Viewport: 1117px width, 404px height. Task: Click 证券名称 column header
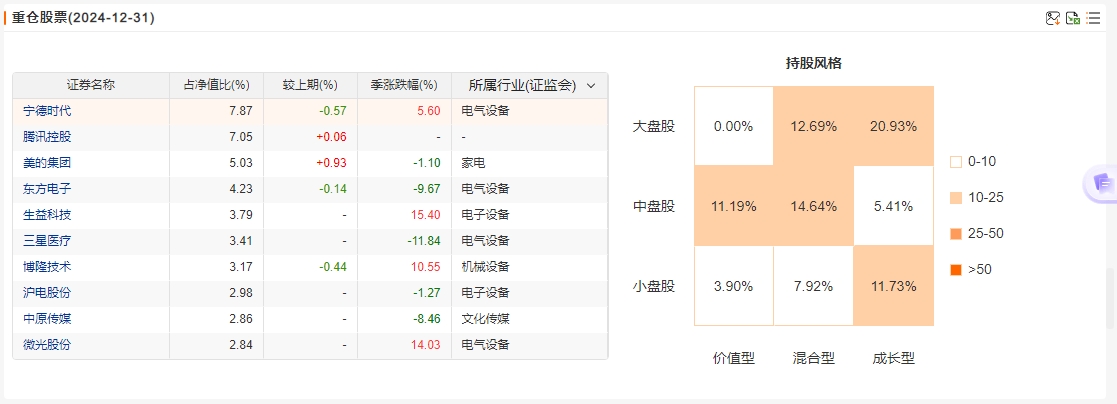click(91, 86)
